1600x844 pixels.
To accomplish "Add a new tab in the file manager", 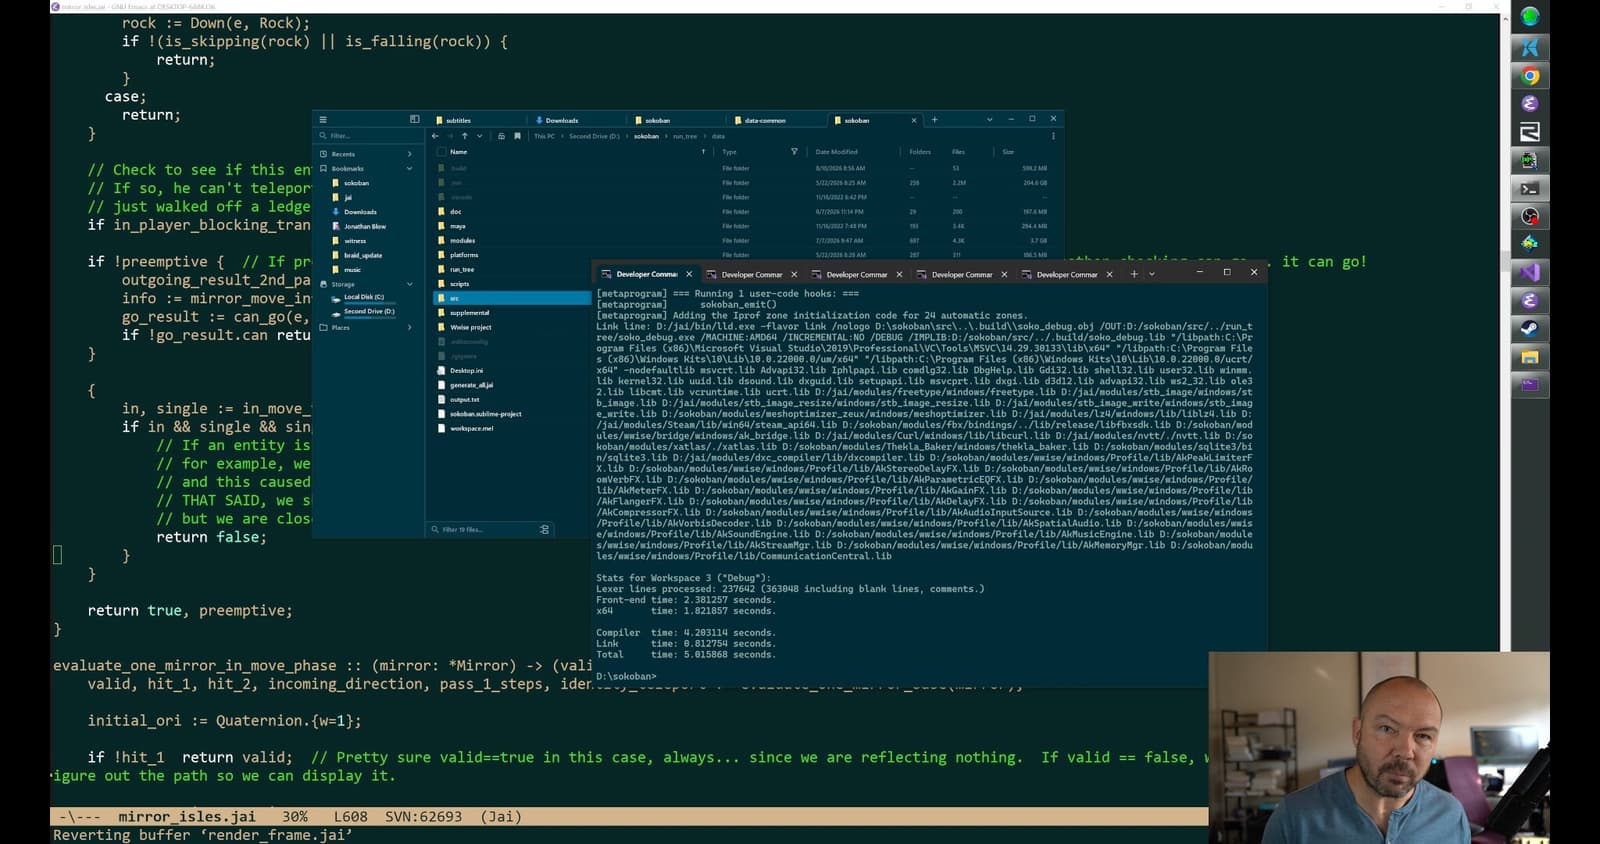I will click(935, 120).
